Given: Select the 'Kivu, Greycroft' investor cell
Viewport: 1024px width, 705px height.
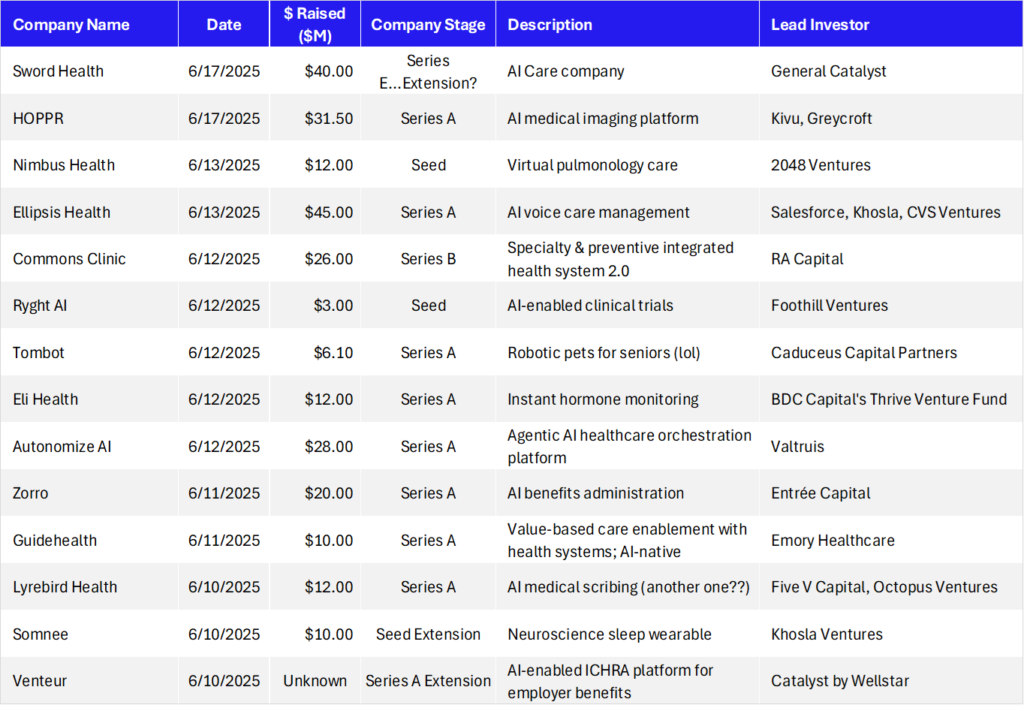Looking at the screenshot, I should 891,118.
